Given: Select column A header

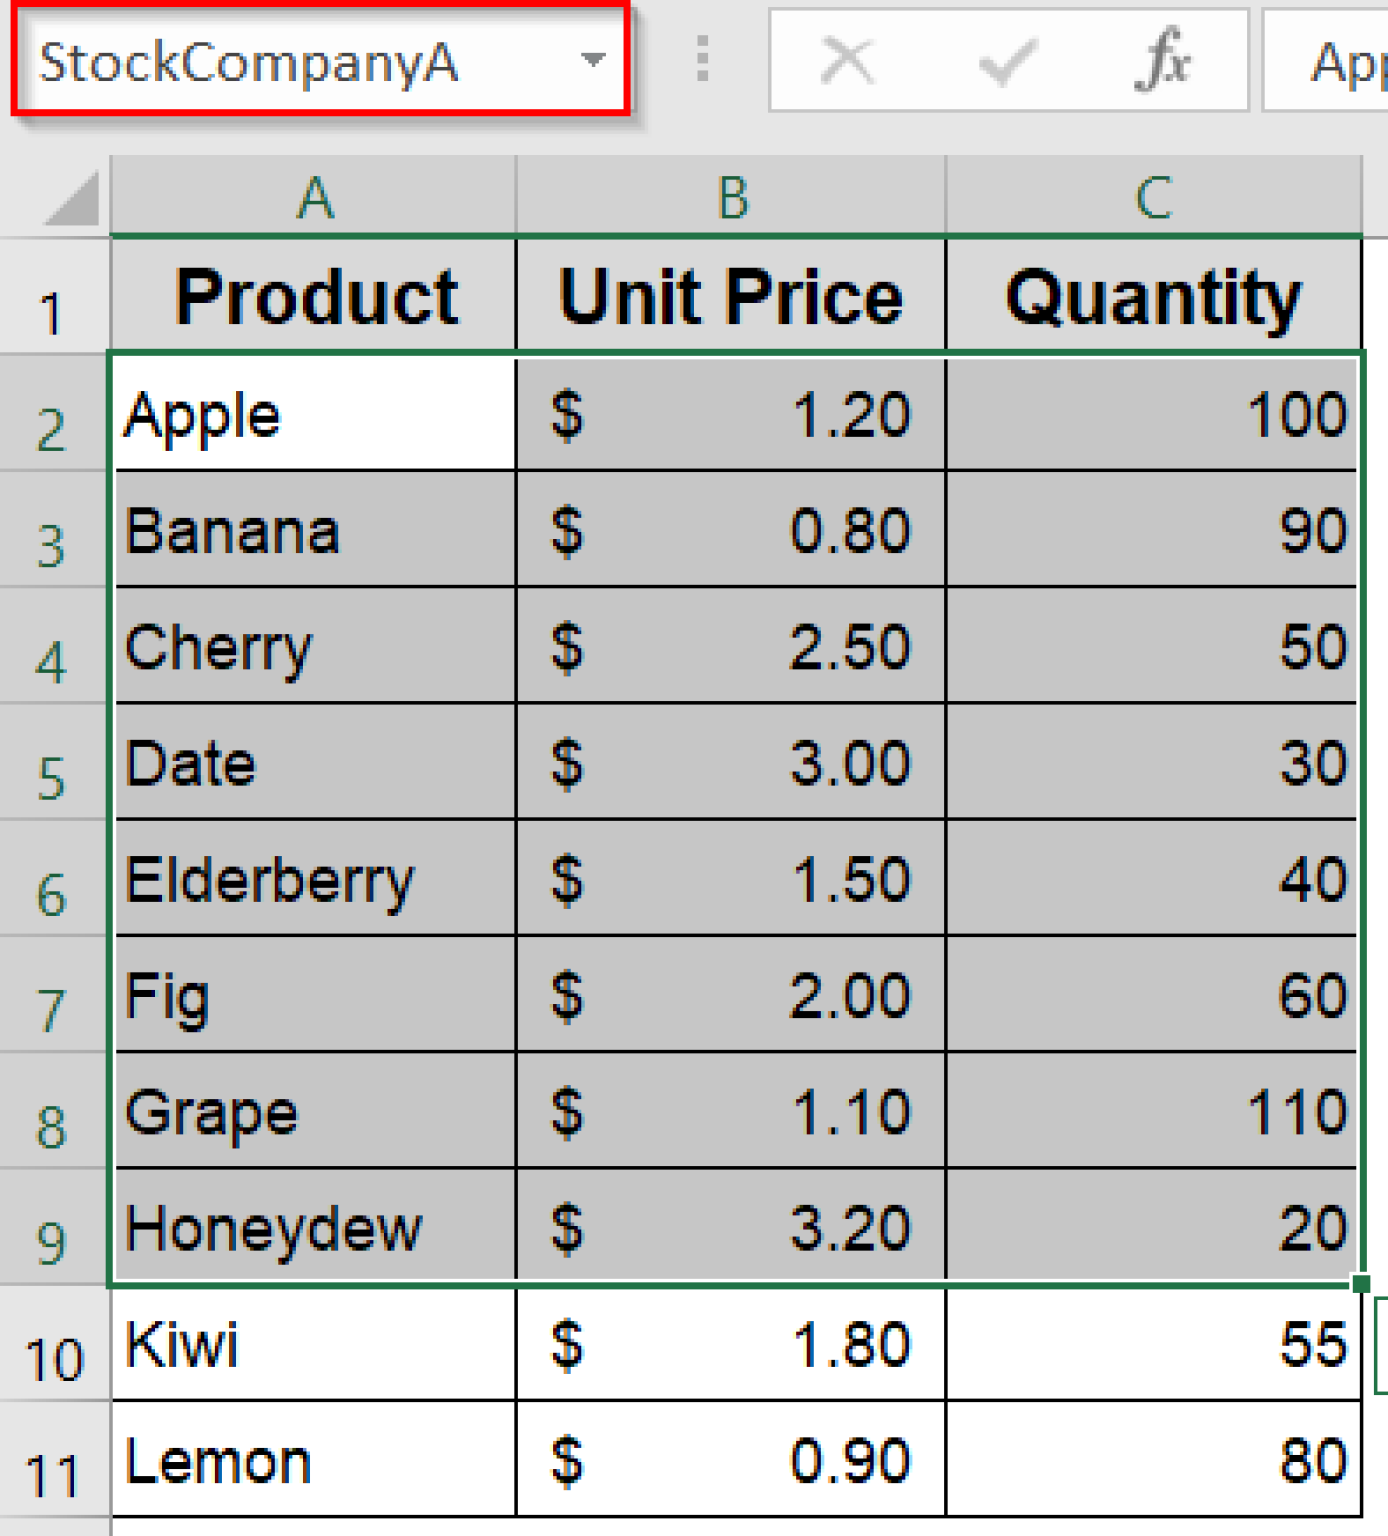Looking at the screenshot, I should pyautogui.click(x=314, y=197).
